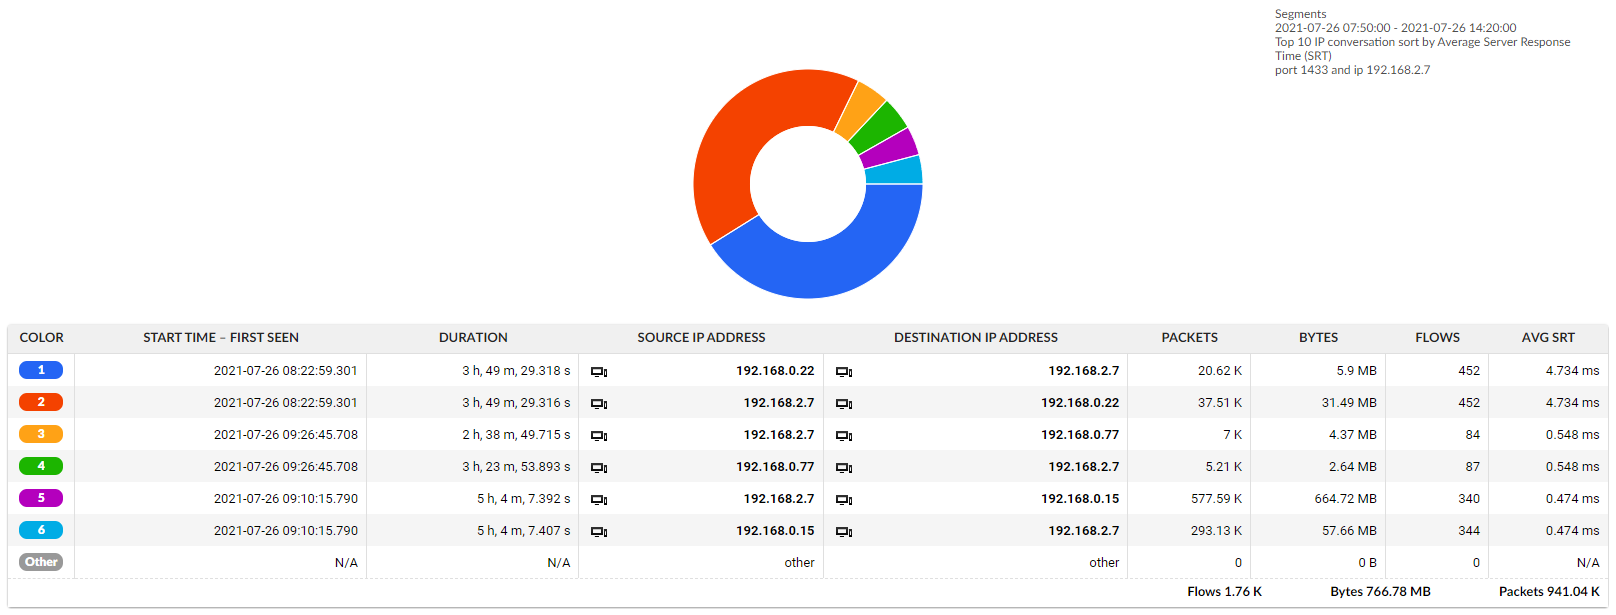Click host icon beside row 3 source IP
This screenshot has height=615, width=1616.
599,436
